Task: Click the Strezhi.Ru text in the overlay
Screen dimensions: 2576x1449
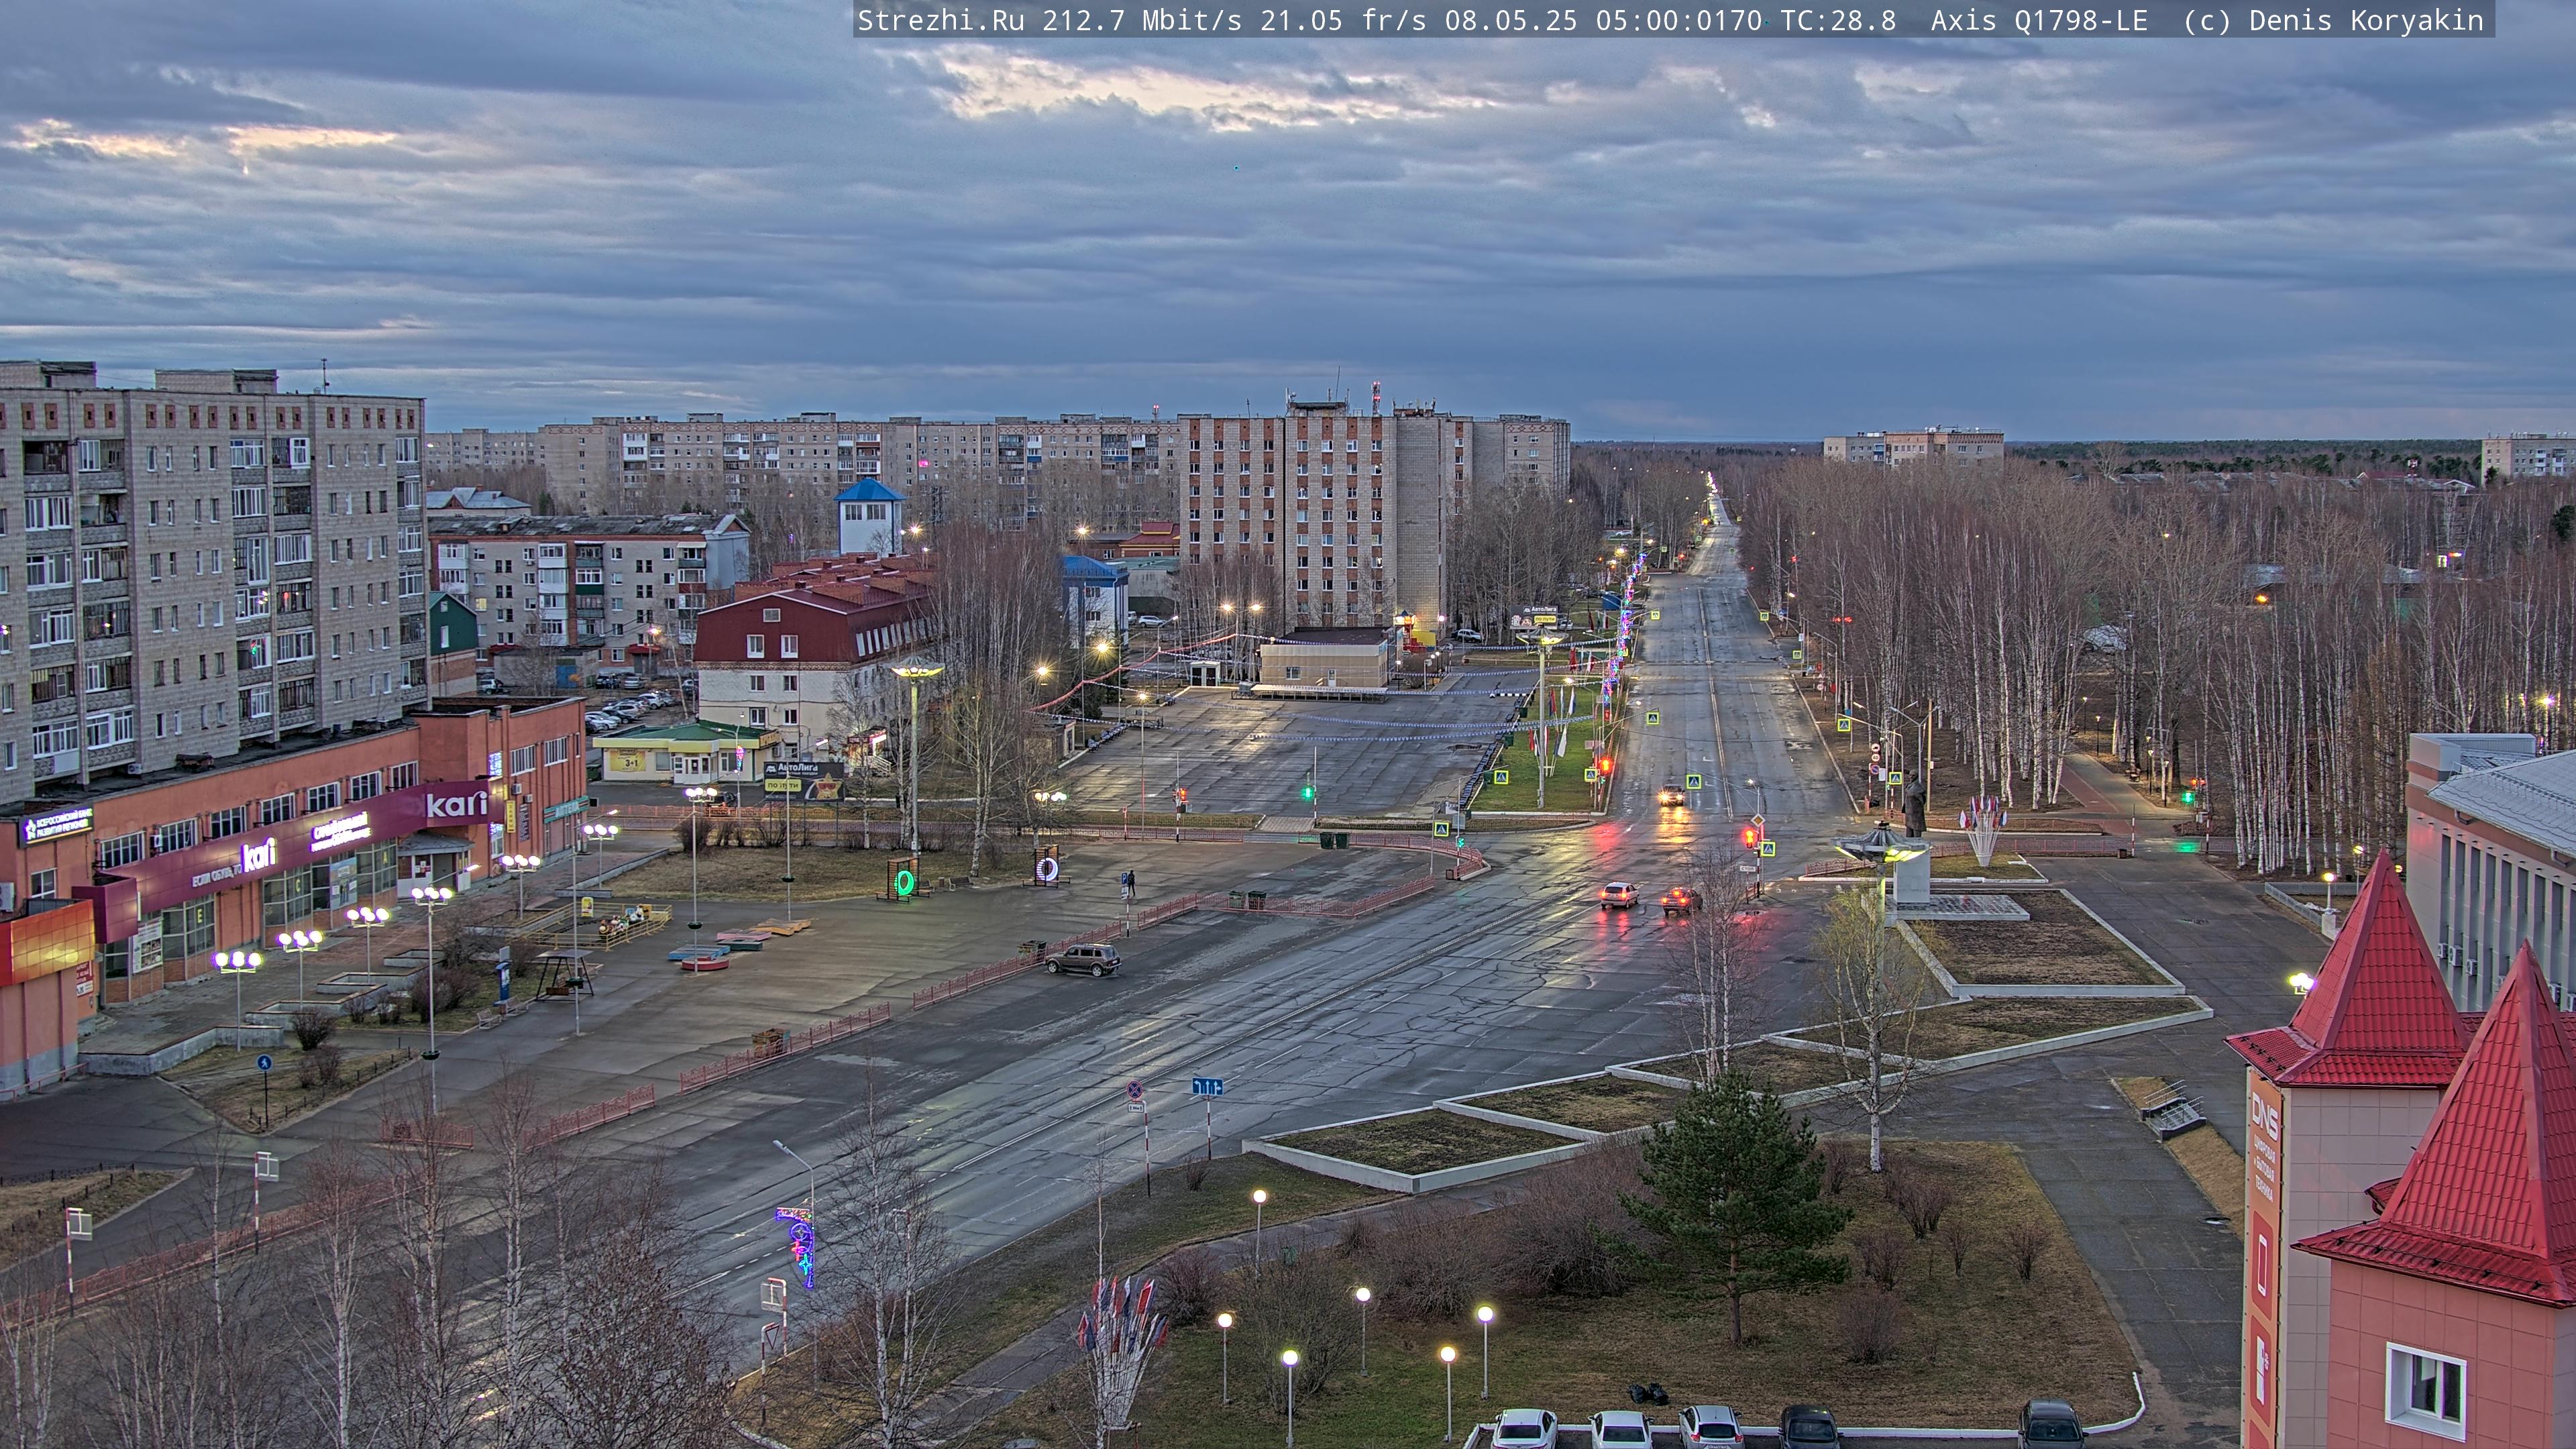Action: click(x=941, y=21)
